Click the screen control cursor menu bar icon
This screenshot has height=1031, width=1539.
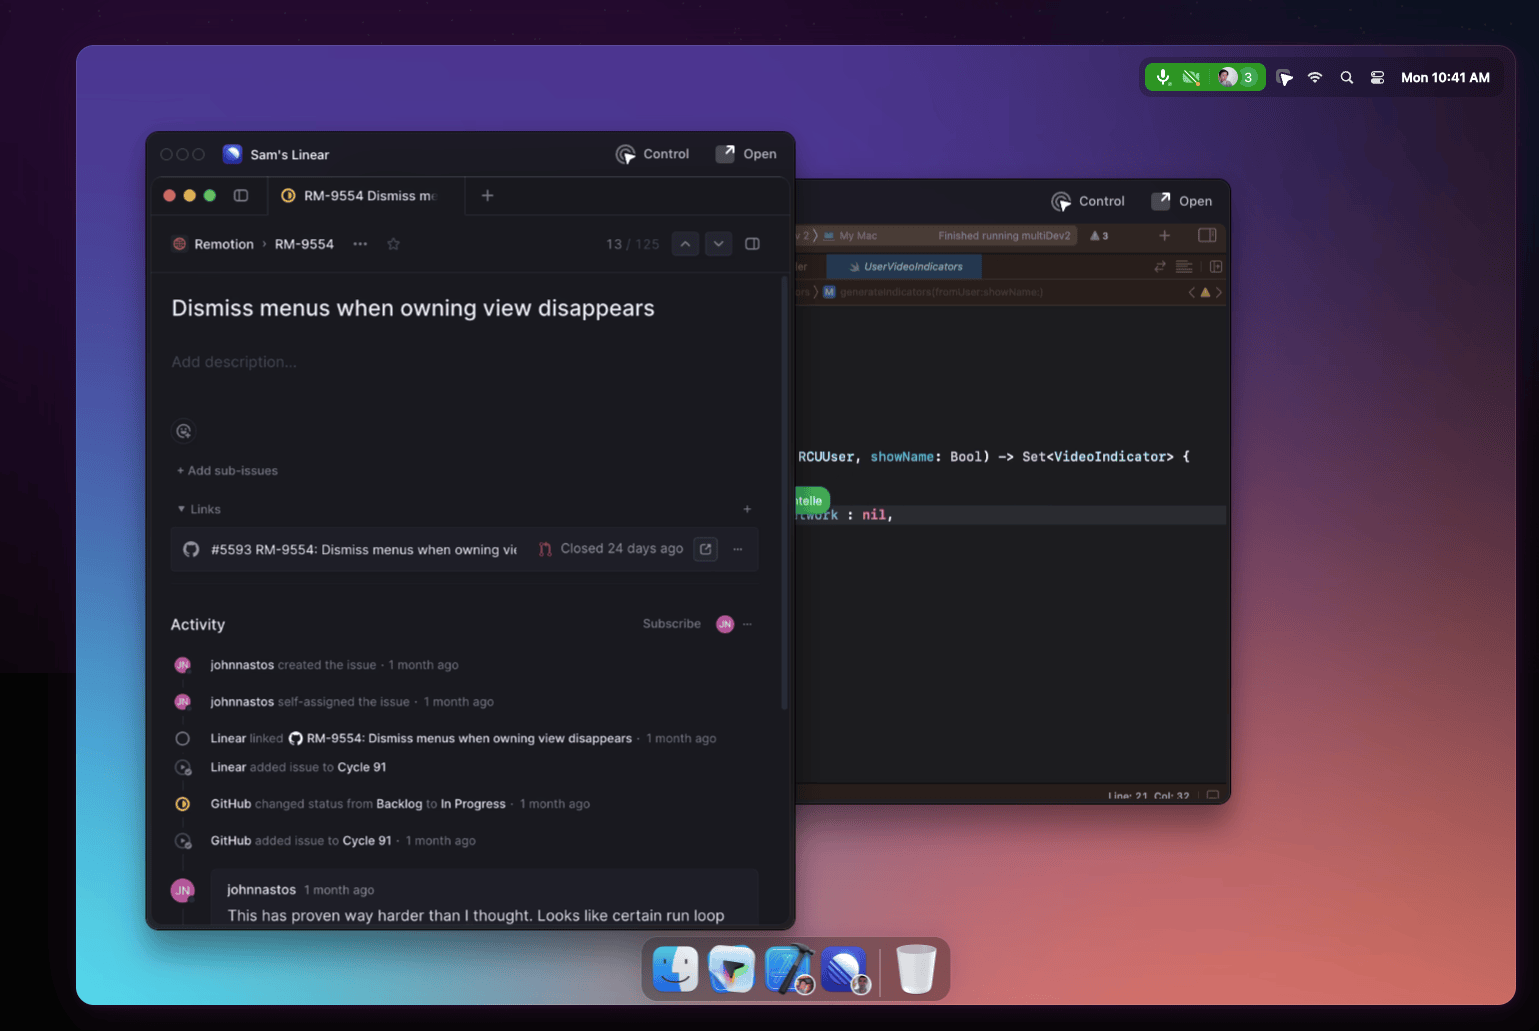coord(1285,77)
